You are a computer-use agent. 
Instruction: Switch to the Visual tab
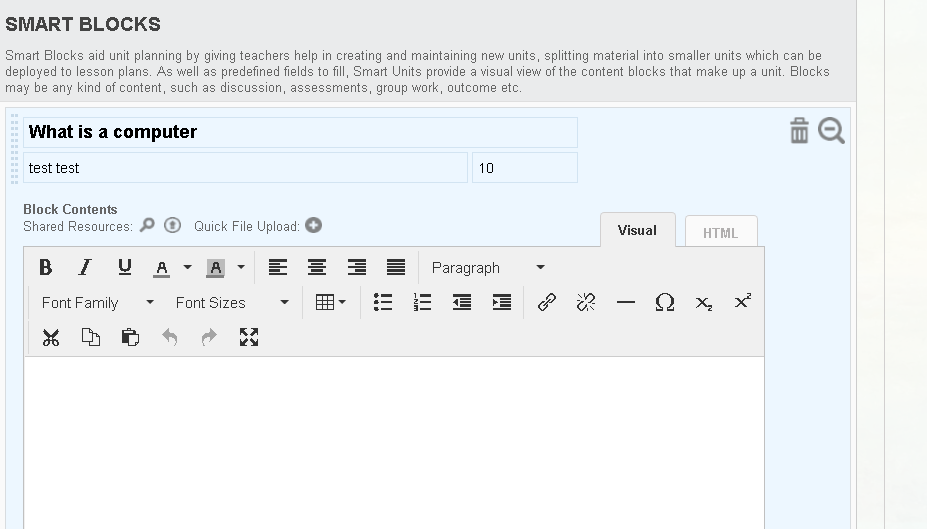[x=637, y=230]
